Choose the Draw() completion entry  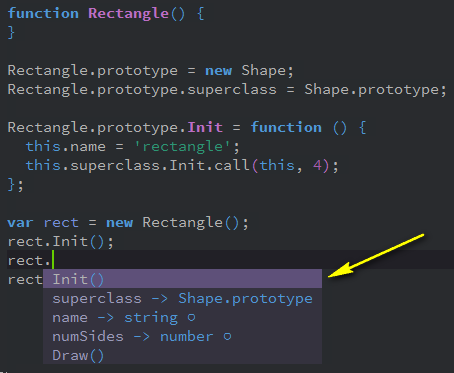(x=182, y=355)
